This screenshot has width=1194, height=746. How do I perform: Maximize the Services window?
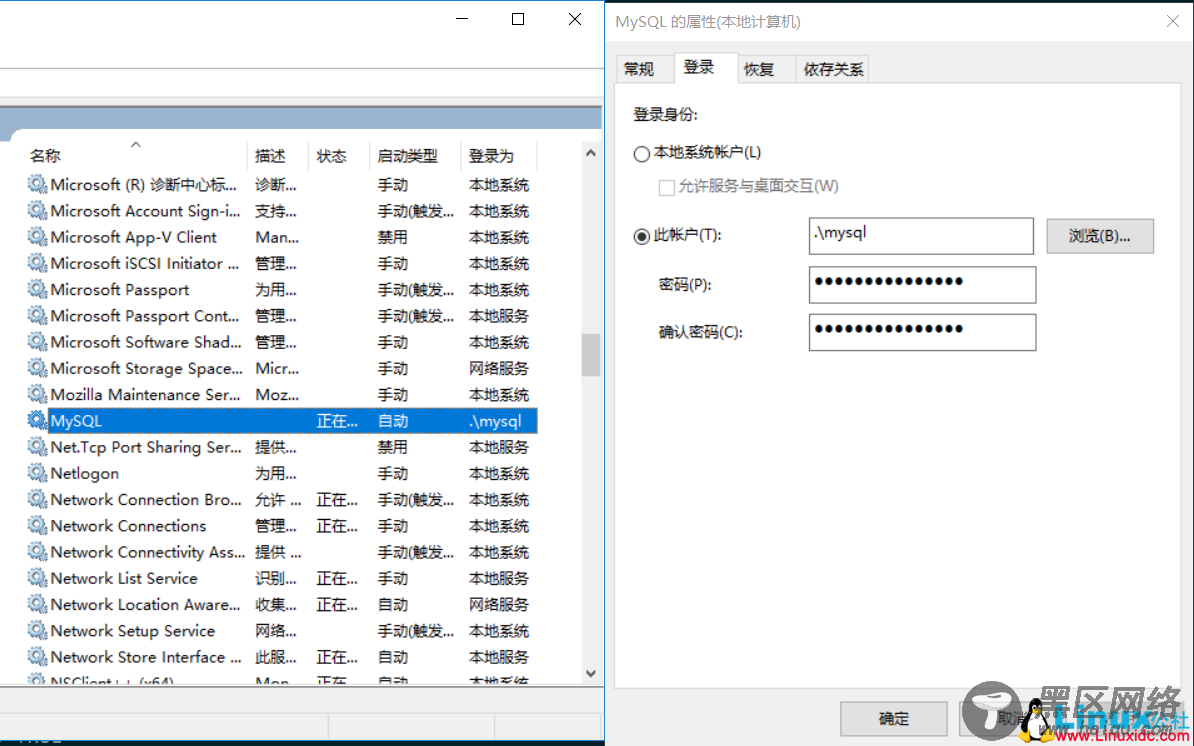pyautogui.click(x=518, y=19)
